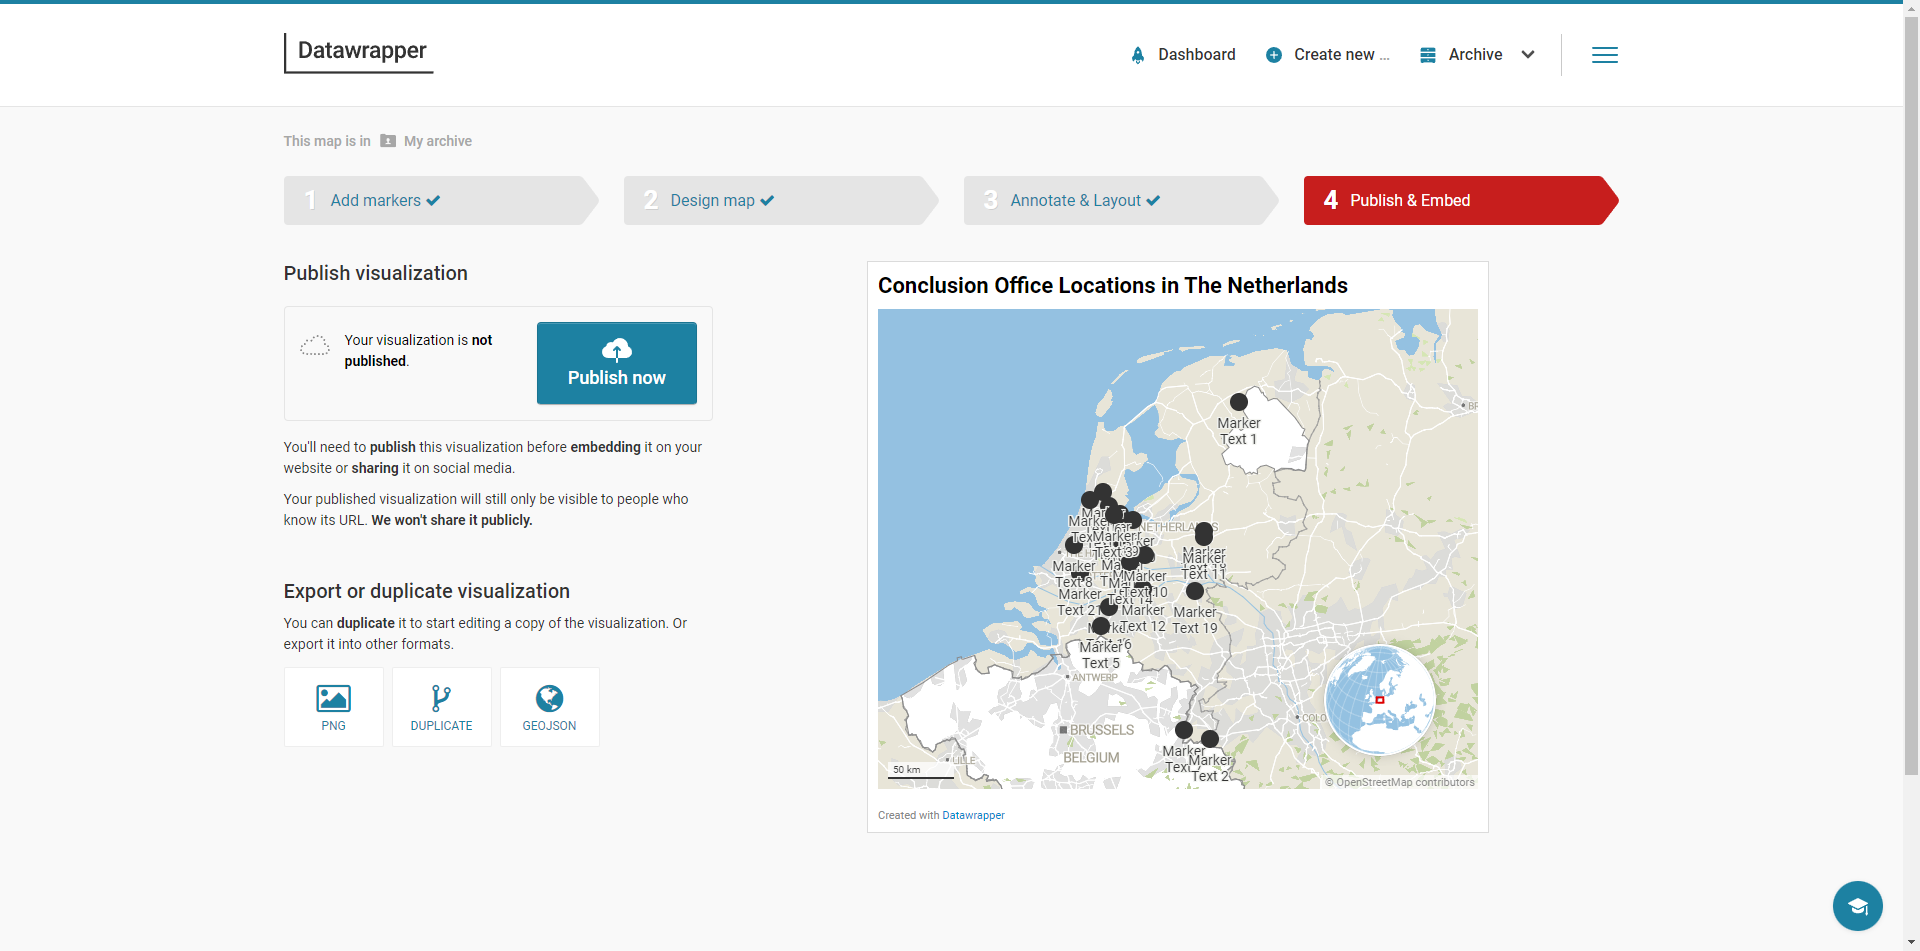Go to step 3 Annotate & Layout
The height and width of the screenshot is (951, 1920).
click(1119, 200)
